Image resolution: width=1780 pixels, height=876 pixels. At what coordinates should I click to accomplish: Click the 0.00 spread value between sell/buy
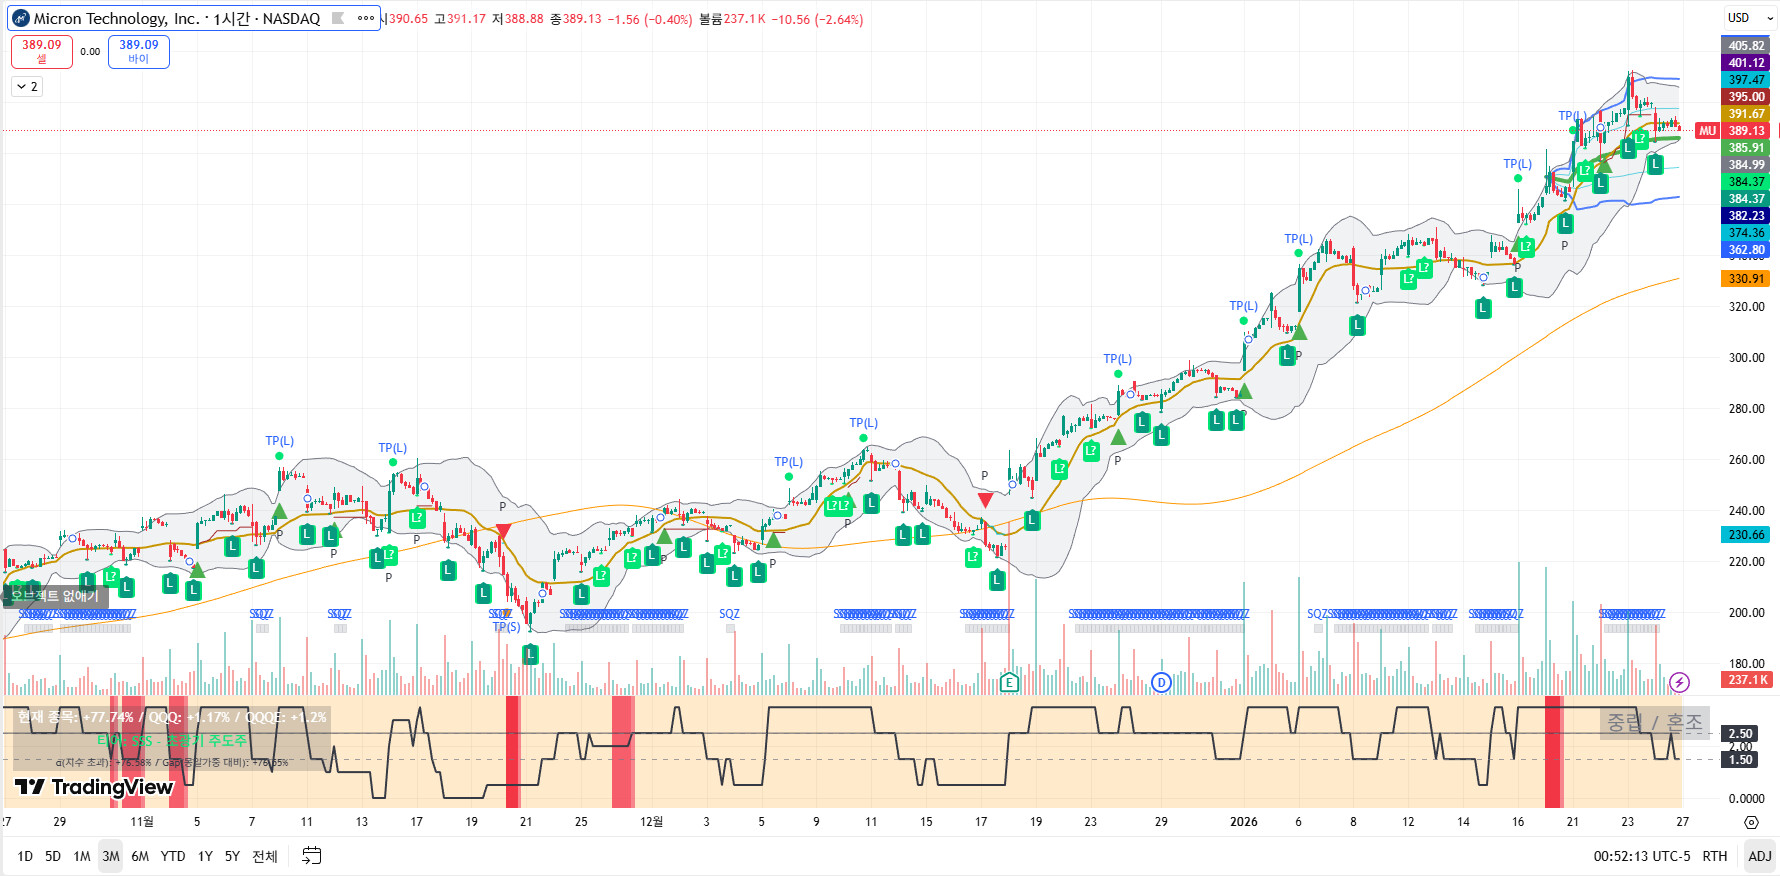90,52
